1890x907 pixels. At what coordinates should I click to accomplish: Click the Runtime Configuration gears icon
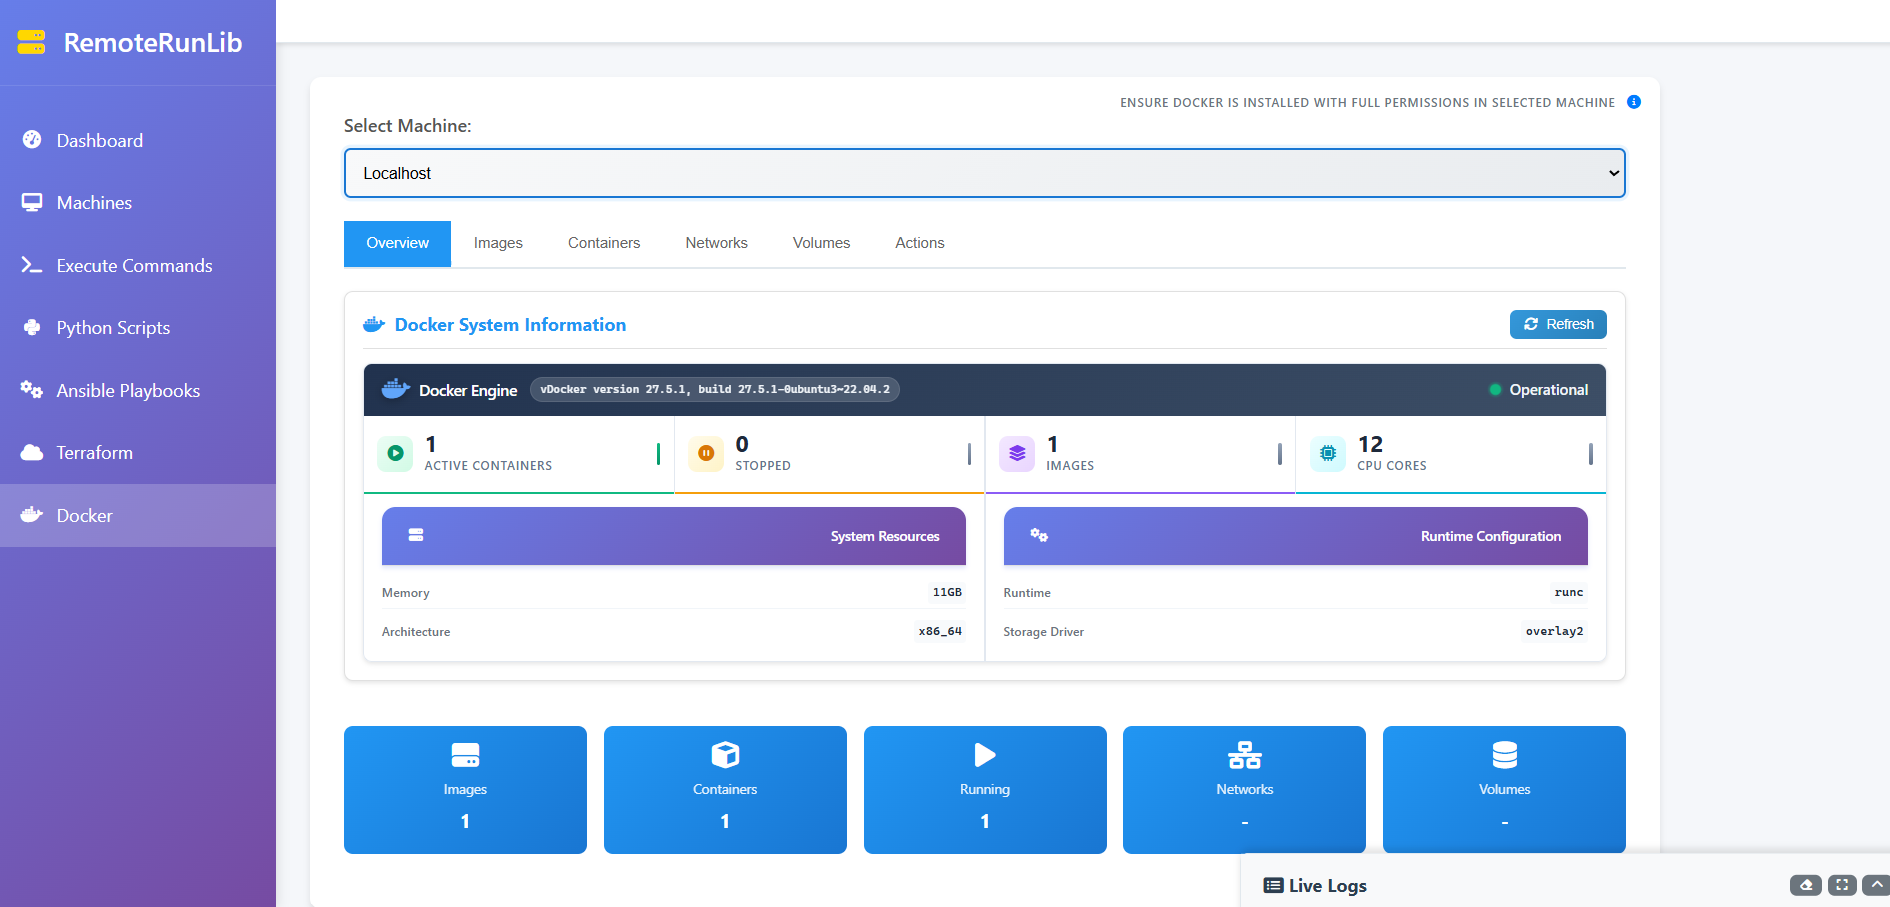click(1039, 535)
